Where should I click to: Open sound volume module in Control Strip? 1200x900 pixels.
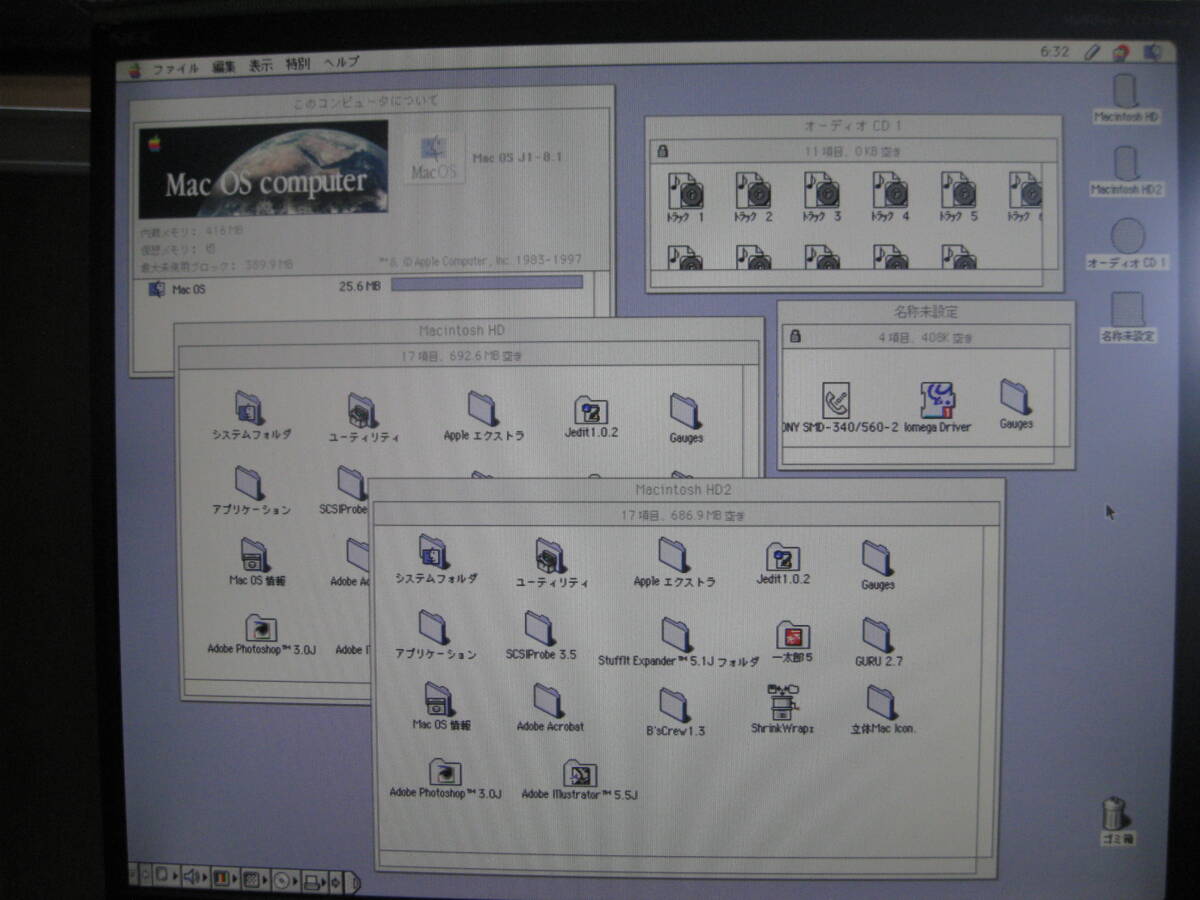point(195,879)
